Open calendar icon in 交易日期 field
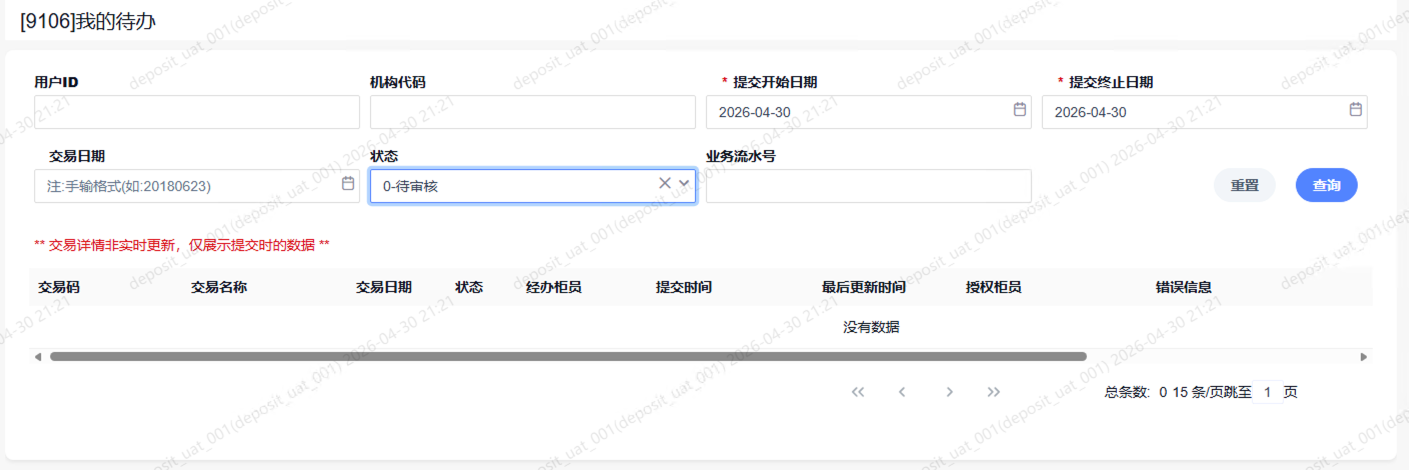This screenshot has height=470, width=1409. (x=348, y=184)
